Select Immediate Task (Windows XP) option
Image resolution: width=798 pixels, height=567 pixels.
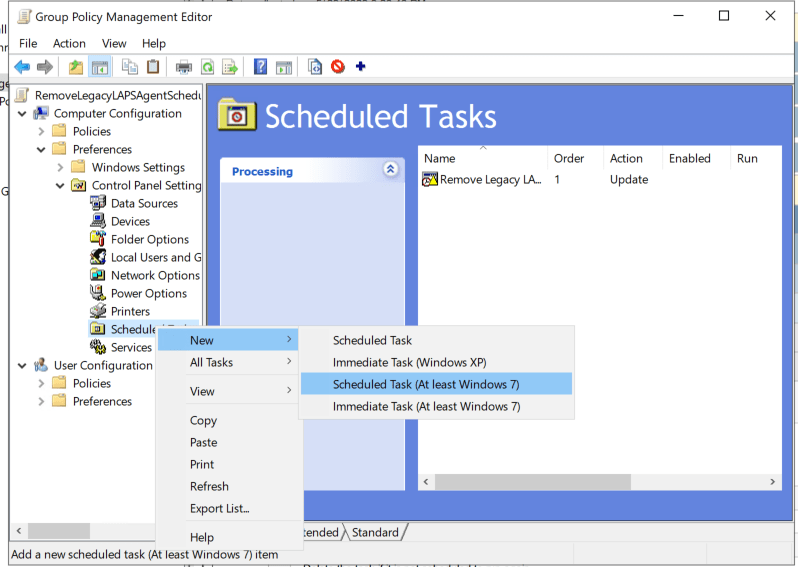409,362
